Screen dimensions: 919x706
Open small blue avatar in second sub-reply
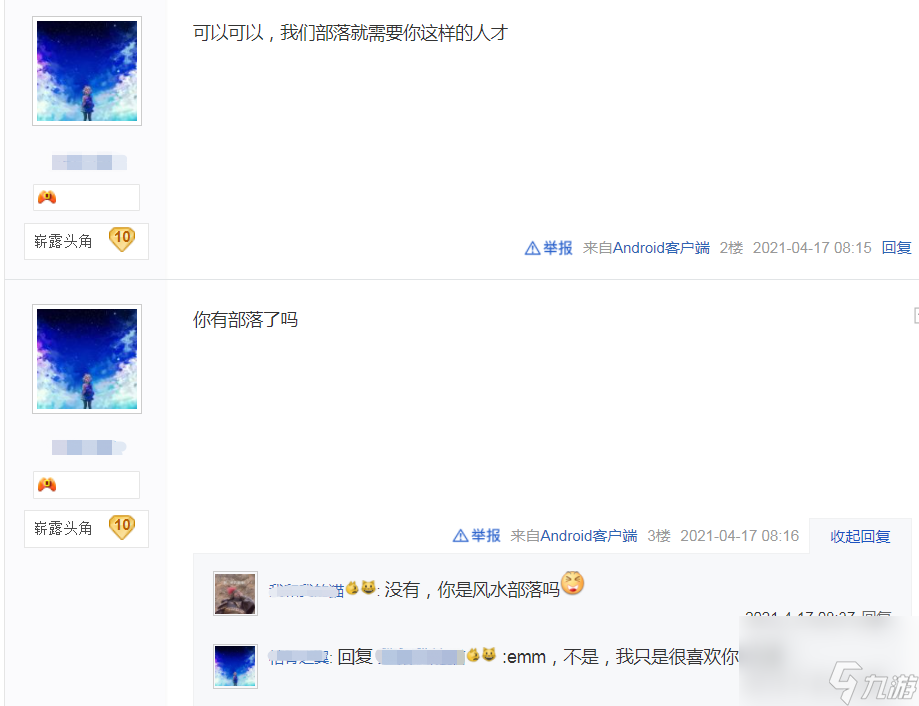pos(235,666)
